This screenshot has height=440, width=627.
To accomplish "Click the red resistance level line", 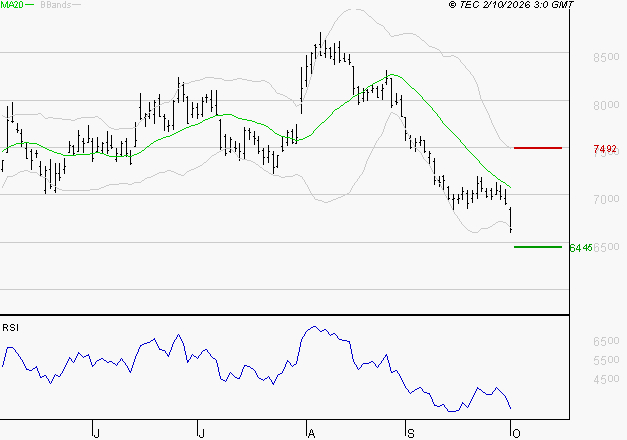I will click(x=538, y=148).
